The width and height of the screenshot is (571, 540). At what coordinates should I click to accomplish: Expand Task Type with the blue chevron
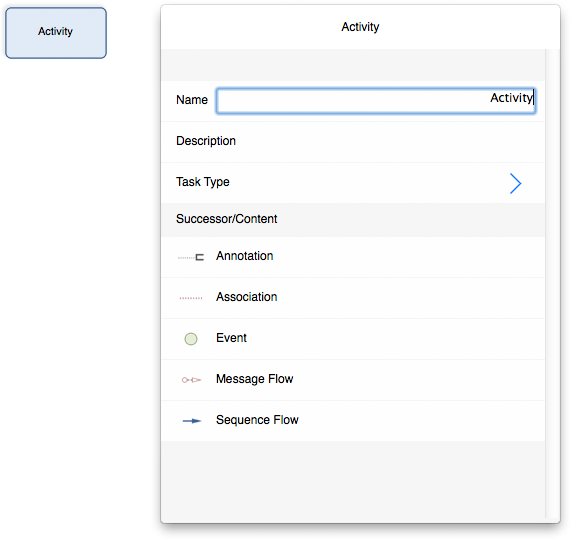tap(515, 183)
